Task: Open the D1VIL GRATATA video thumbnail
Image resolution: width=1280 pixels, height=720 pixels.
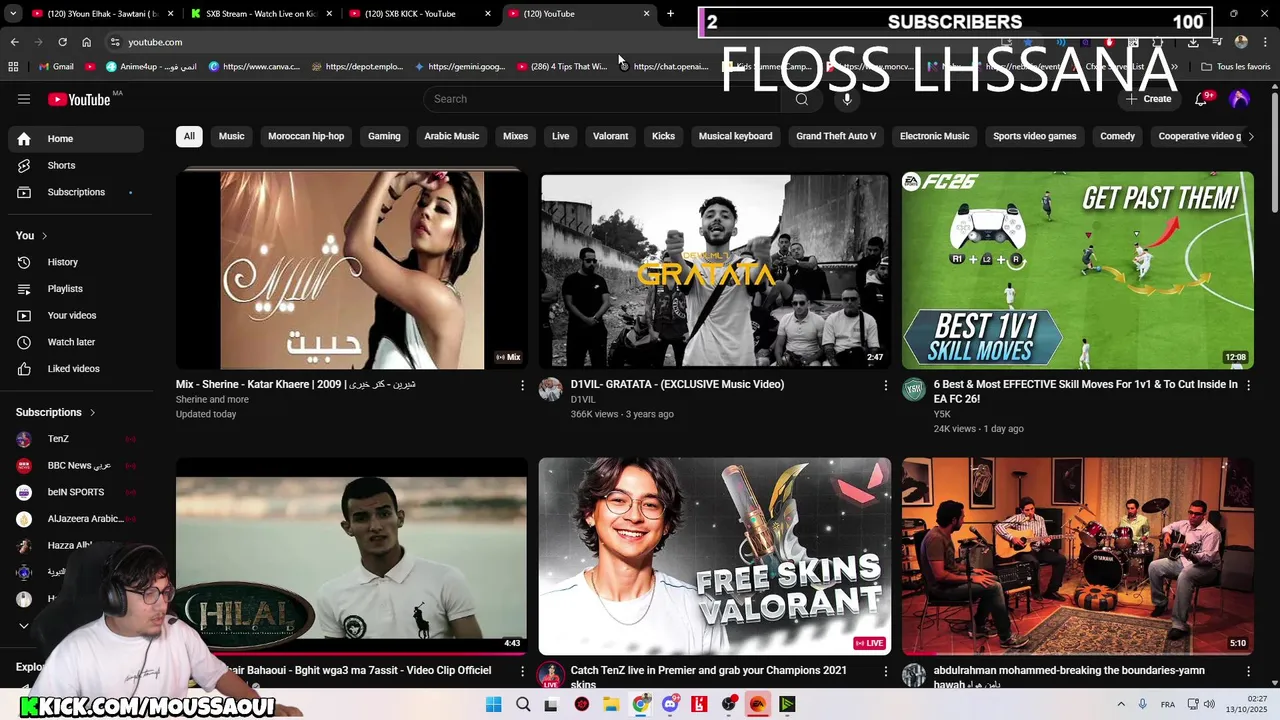Action: point(714,270)
